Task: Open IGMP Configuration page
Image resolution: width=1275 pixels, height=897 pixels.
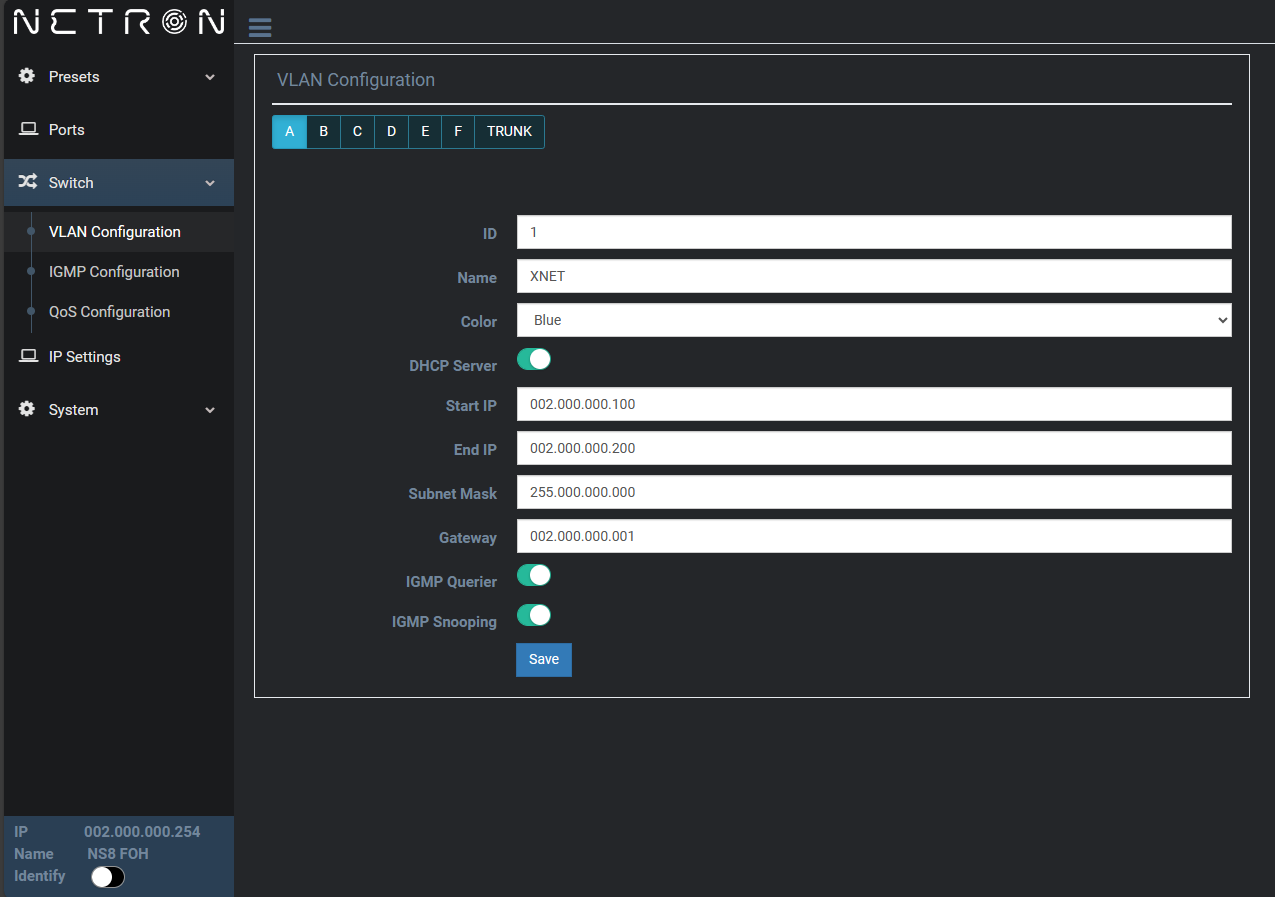Action: coord(114,272)
